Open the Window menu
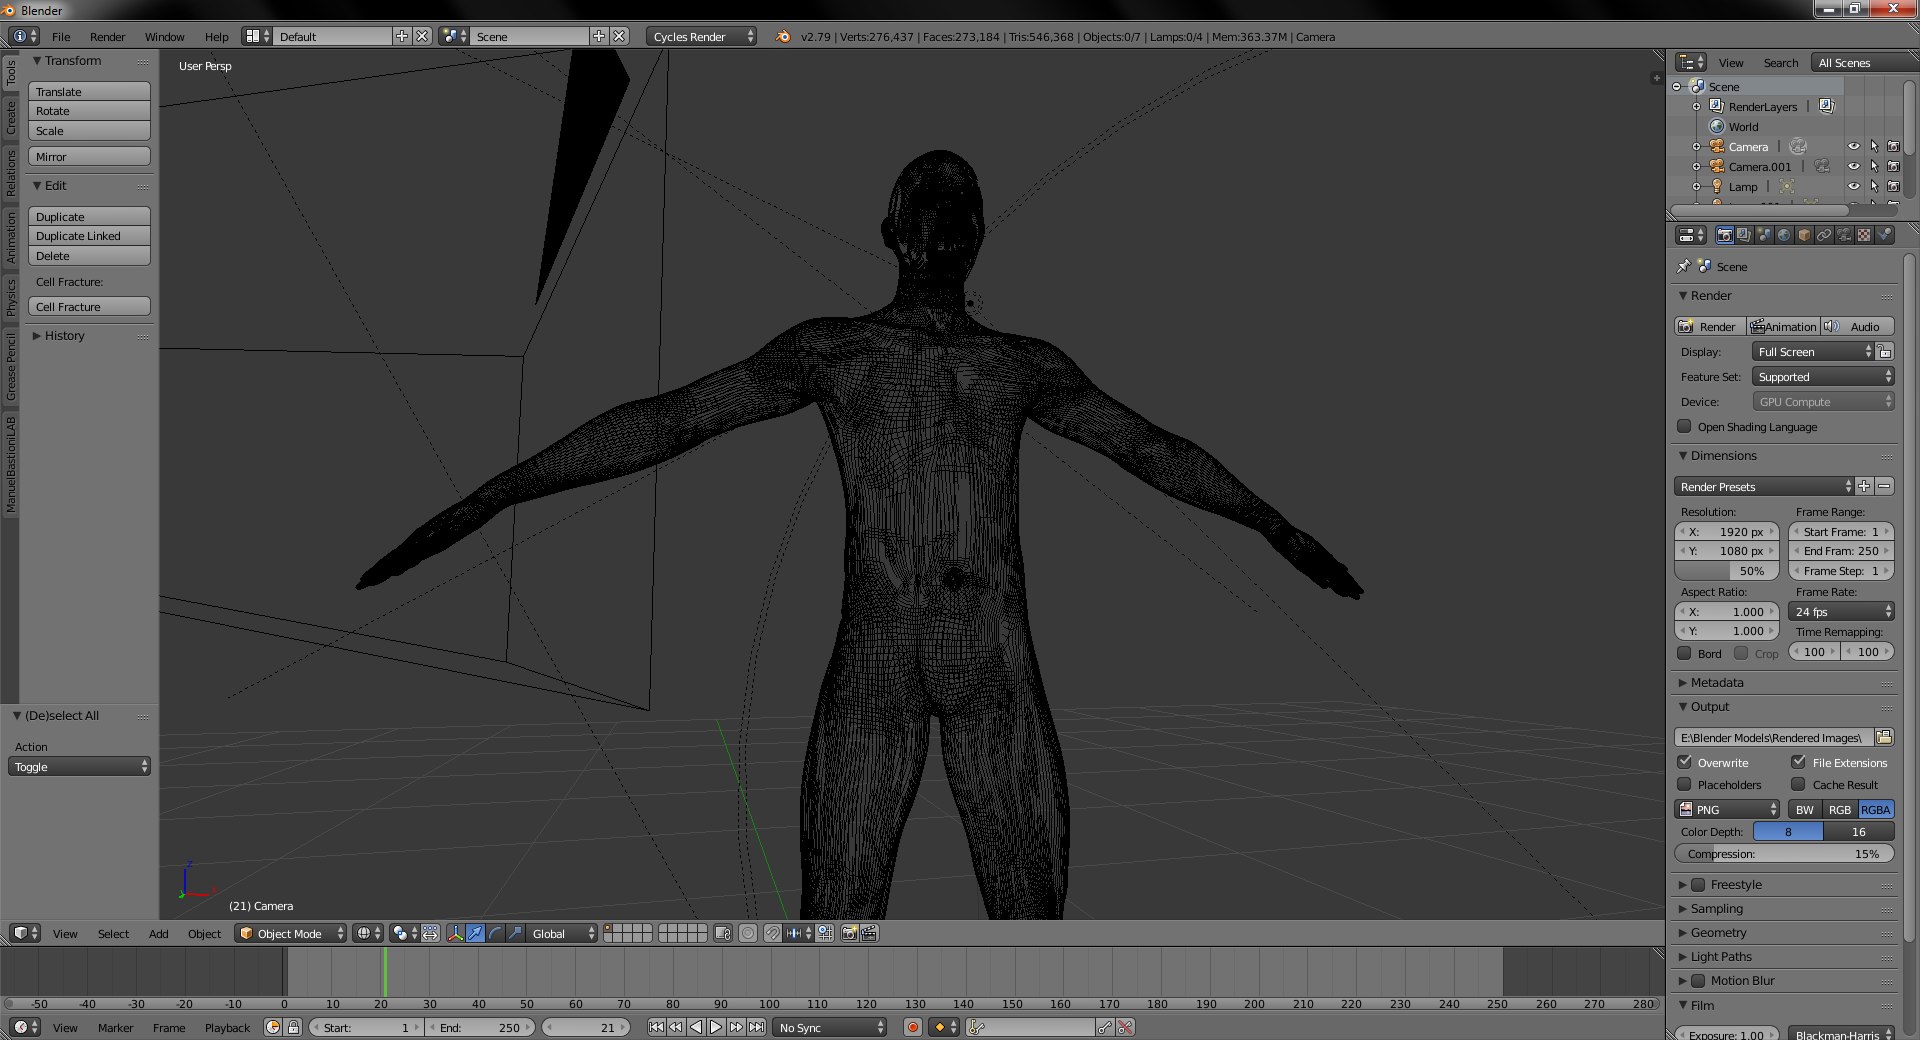 tap(164, 36)
